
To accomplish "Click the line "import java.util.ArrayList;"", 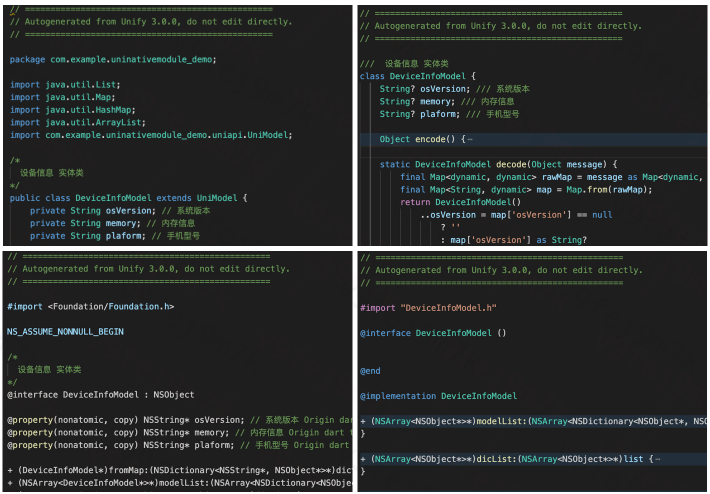I will click(77, 123).
